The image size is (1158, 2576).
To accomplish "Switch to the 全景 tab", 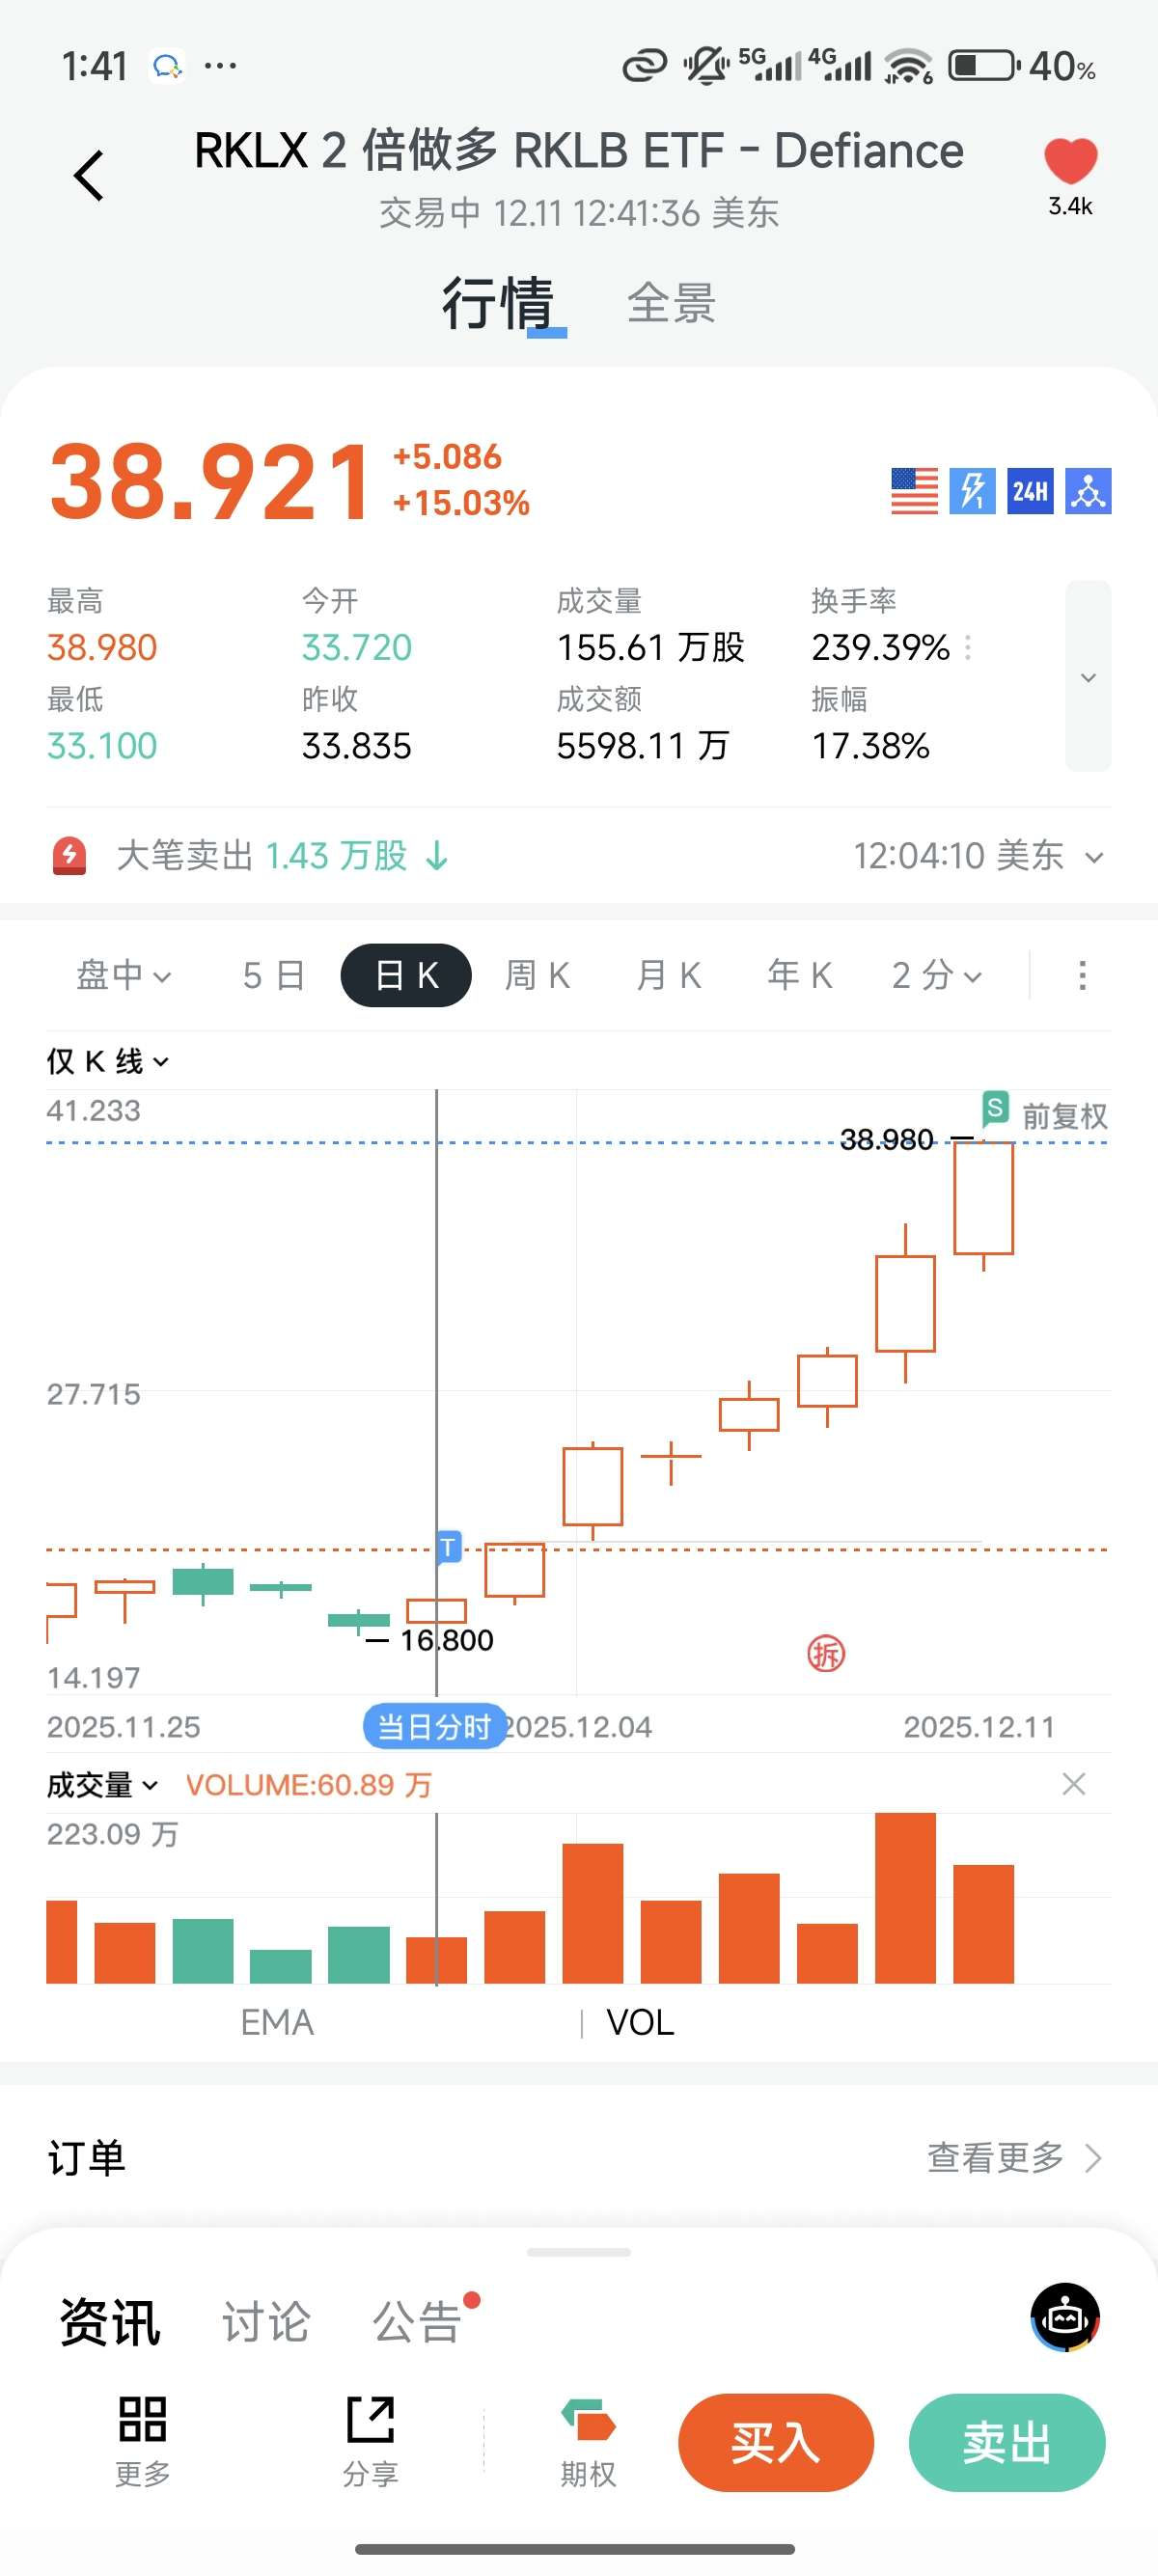I will click(671, 303).
